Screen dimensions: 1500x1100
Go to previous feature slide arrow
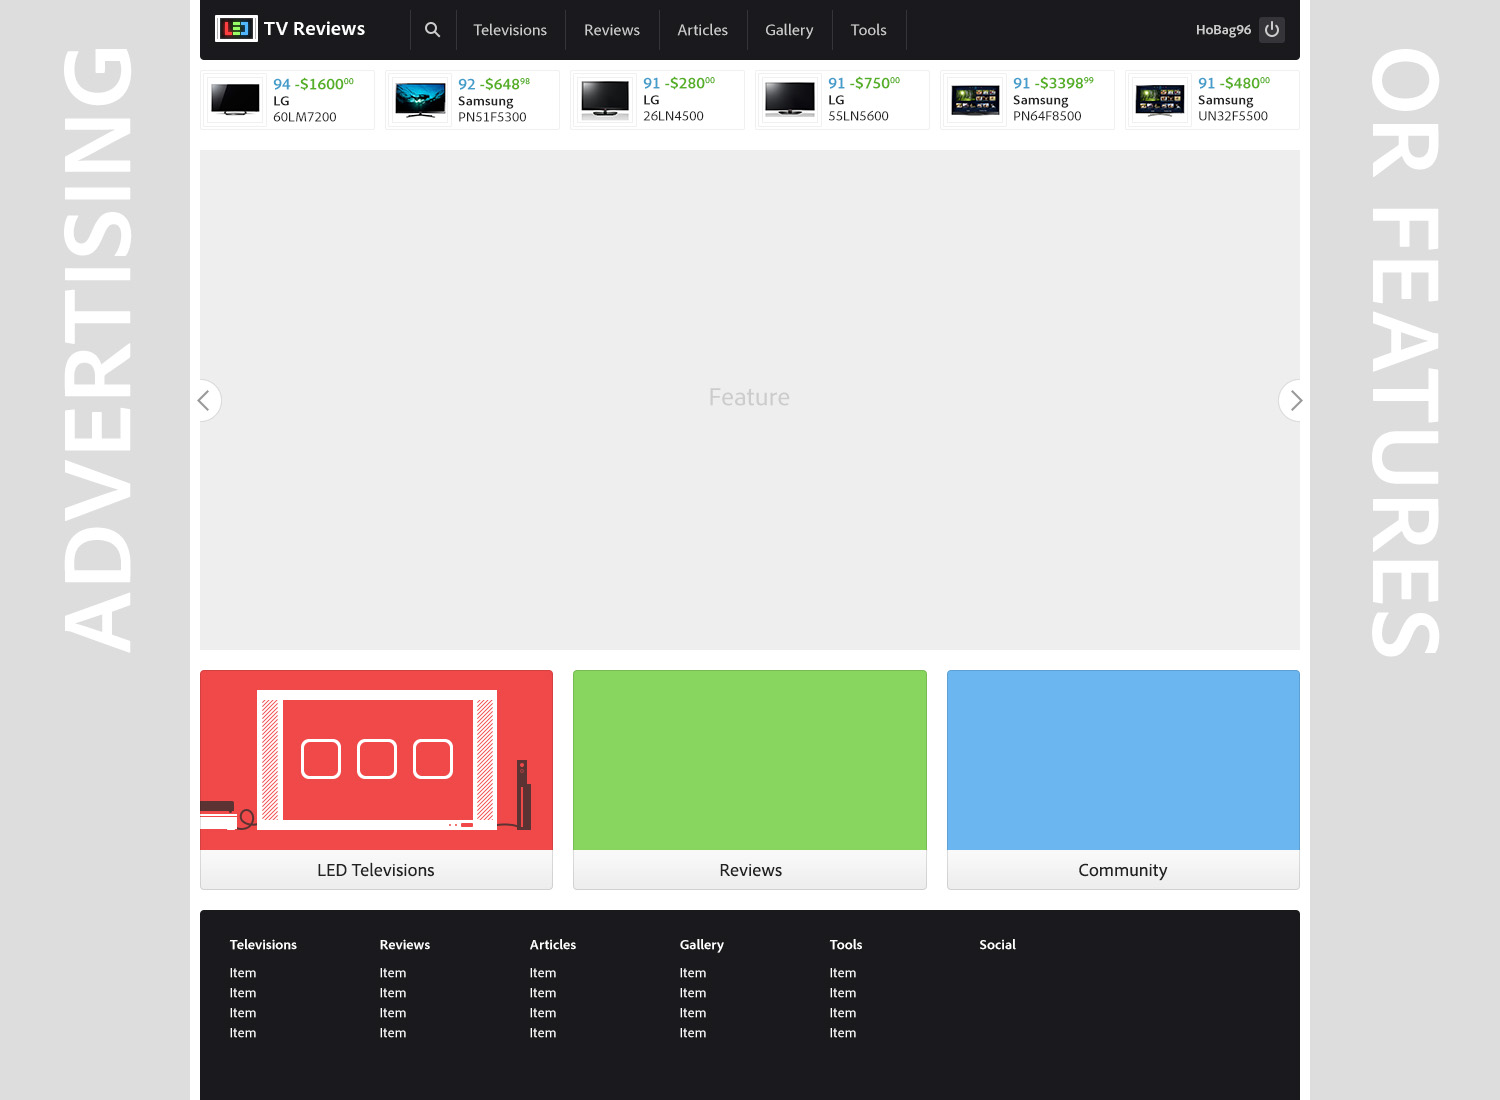point(205,401)
